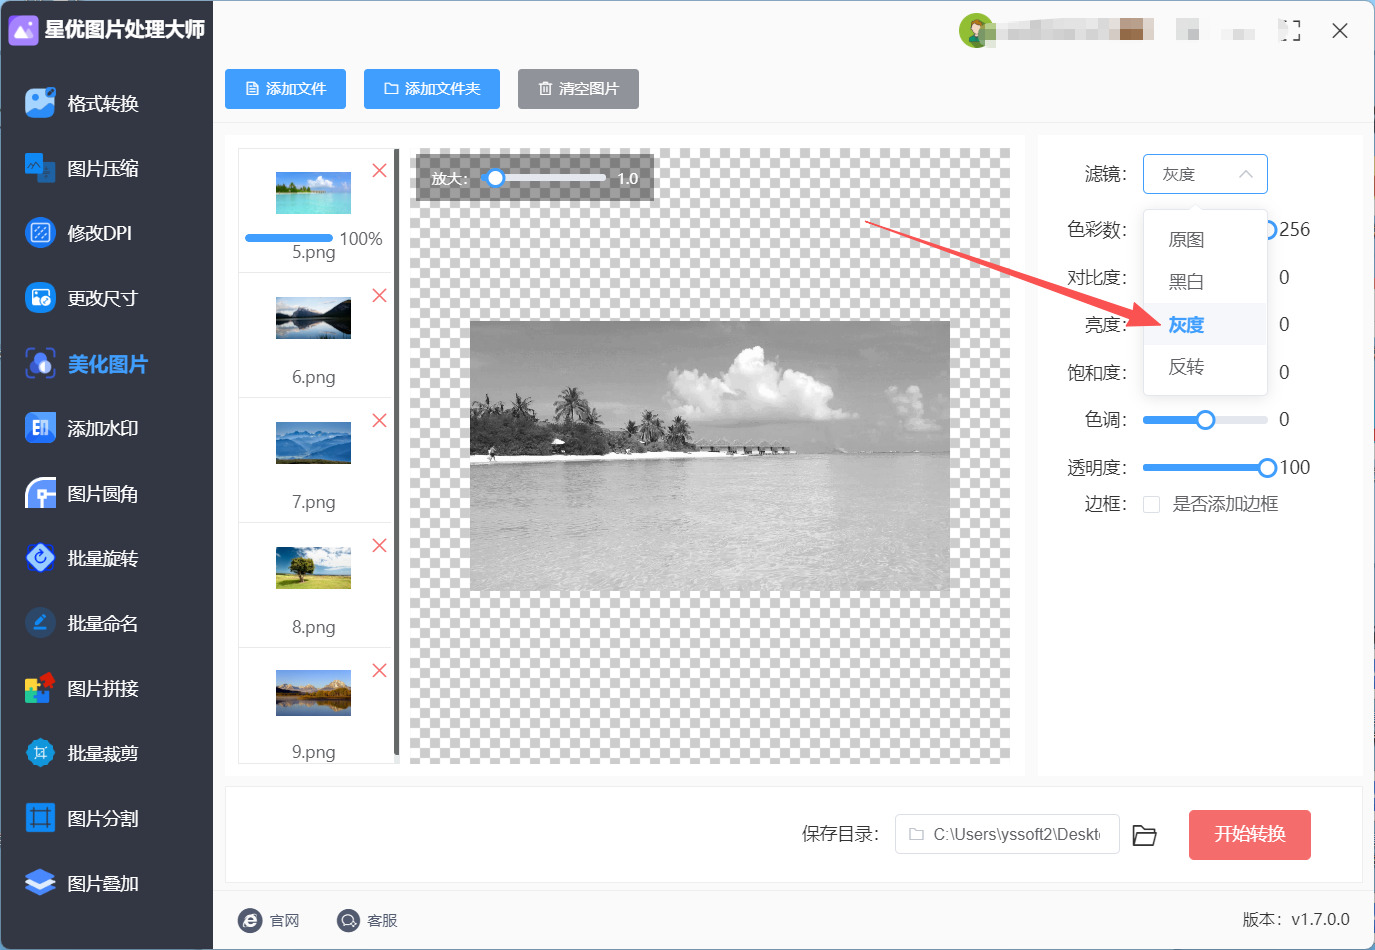
Task: Click the 清空图片 clear images button
Action: 578,89
